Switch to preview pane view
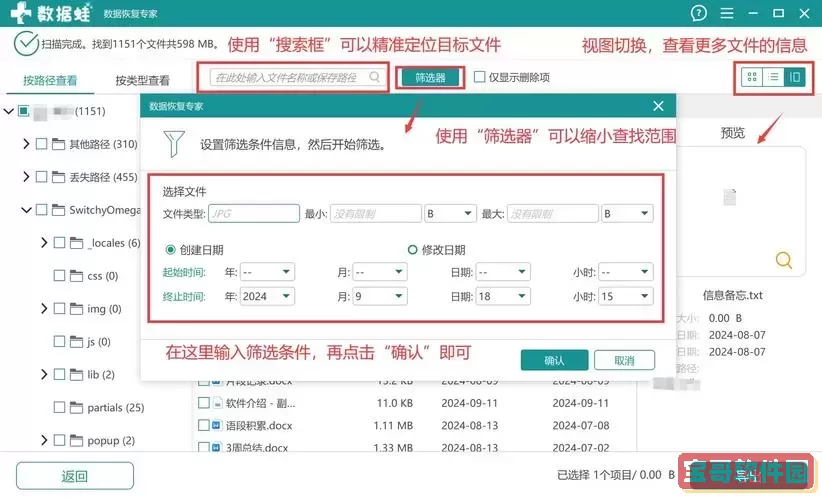The width and height of the screenshot is (822, 500). [x=795, y=78]
